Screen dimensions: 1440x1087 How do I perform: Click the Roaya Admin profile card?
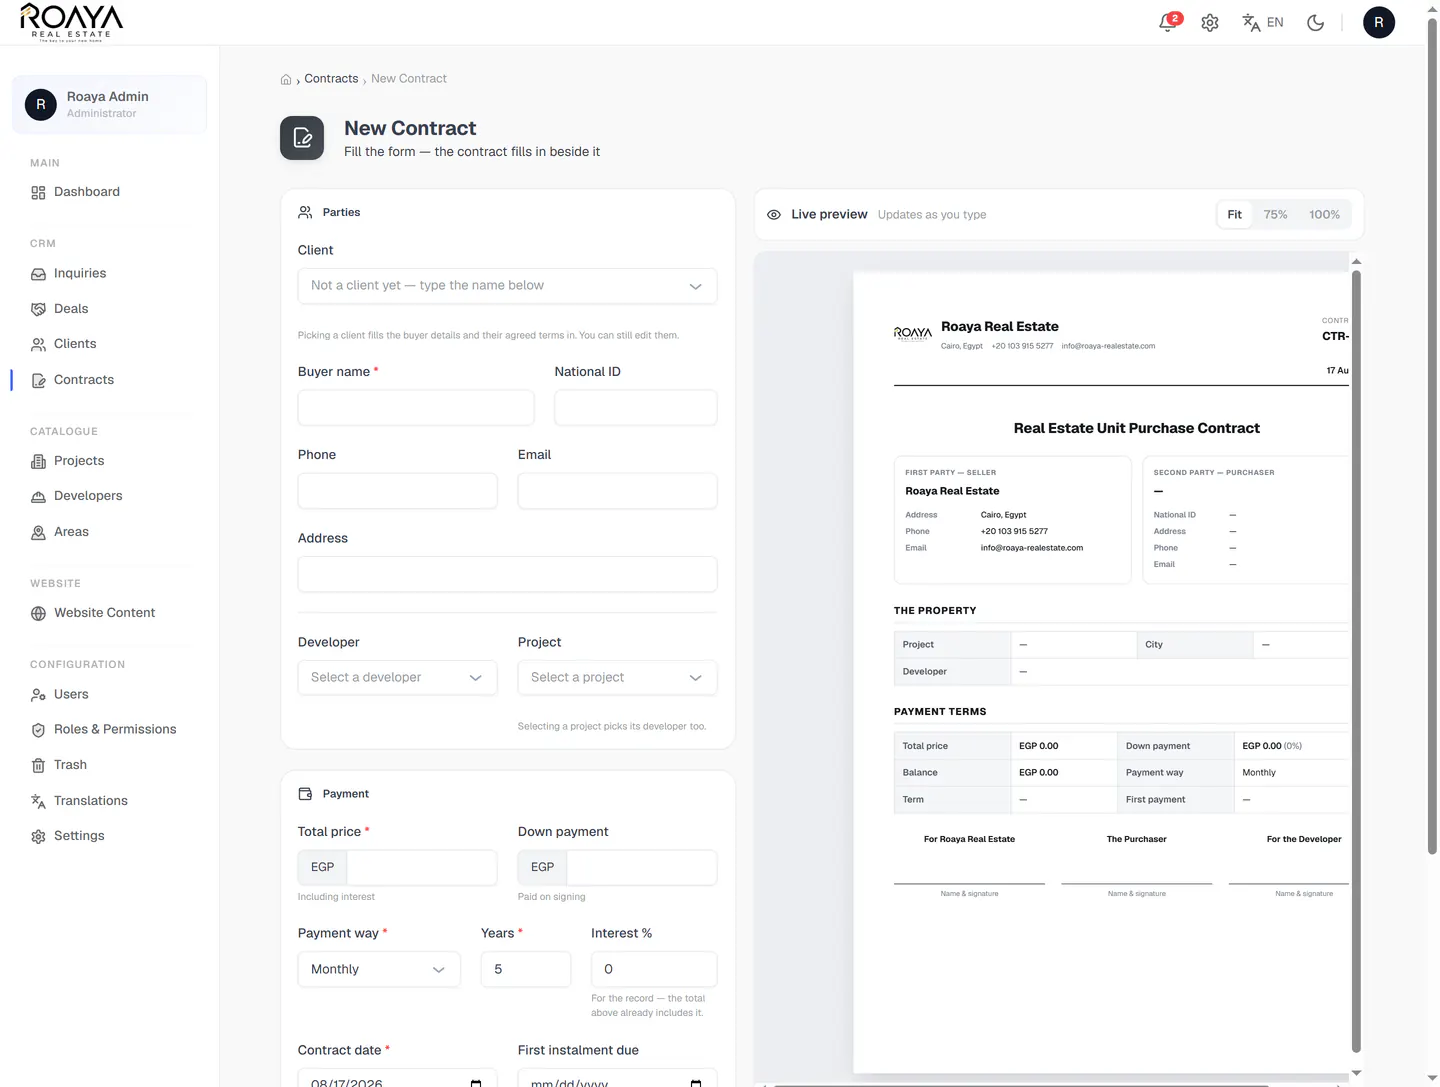(x=109, y=104)
